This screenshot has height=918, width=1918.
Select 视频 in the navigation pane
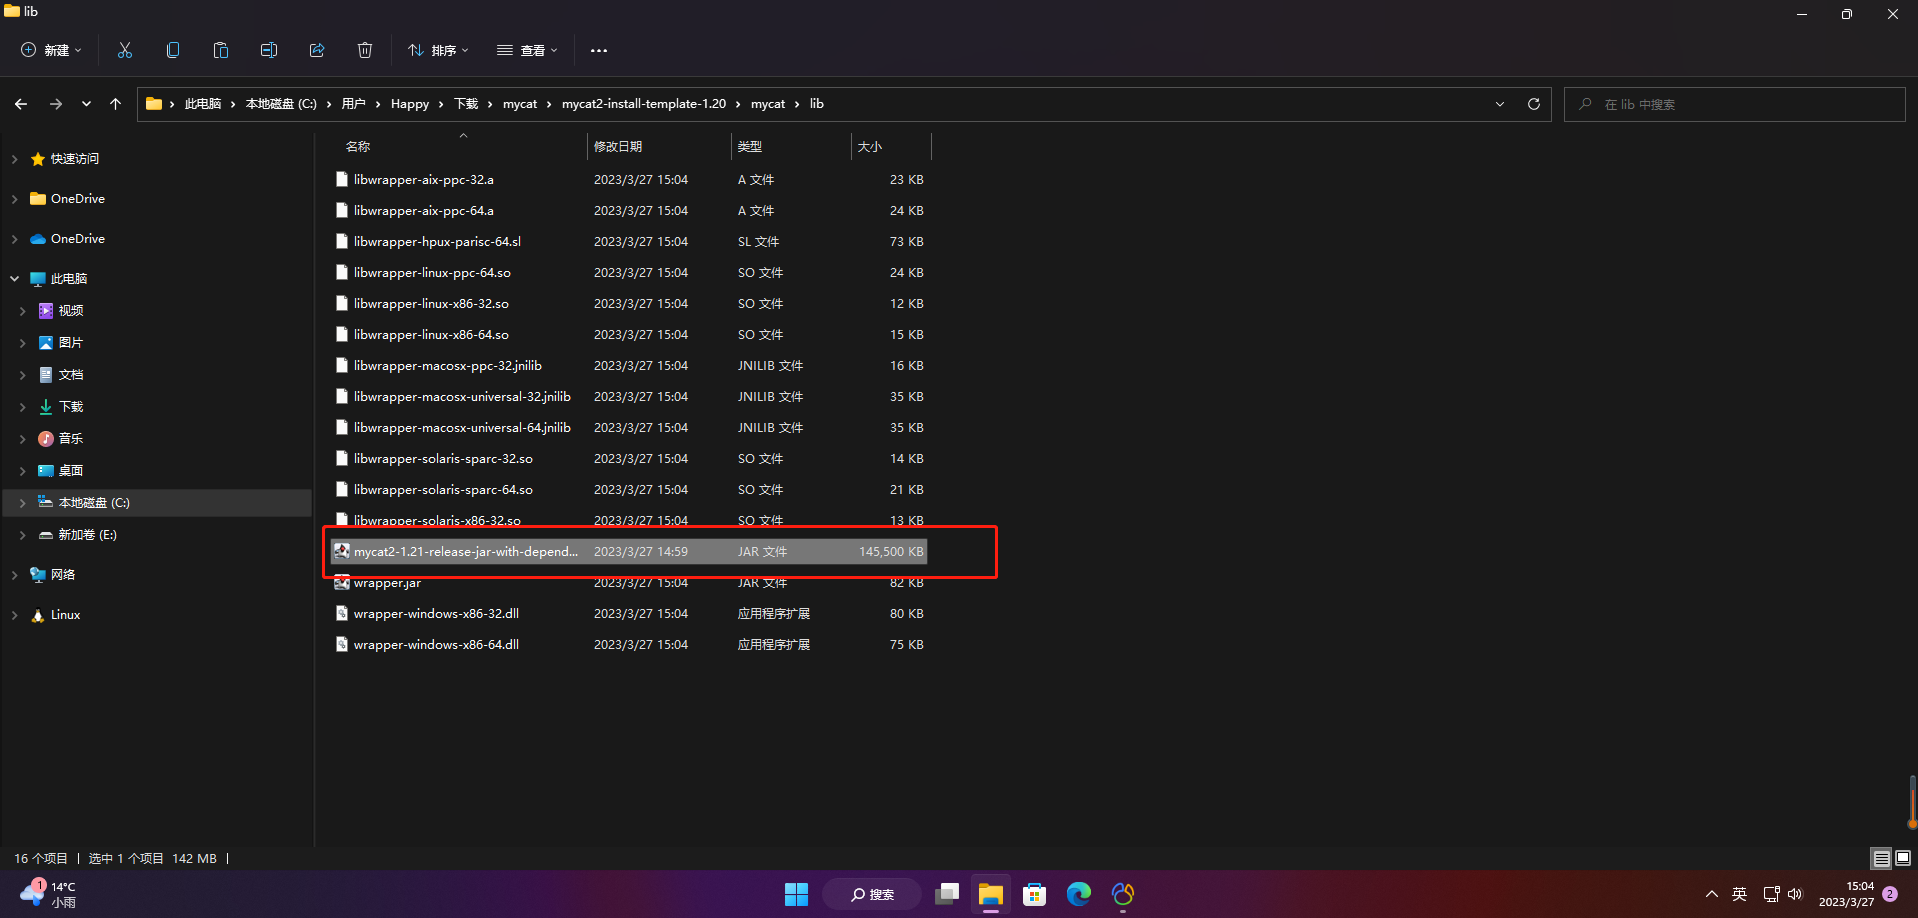point(71,311)
